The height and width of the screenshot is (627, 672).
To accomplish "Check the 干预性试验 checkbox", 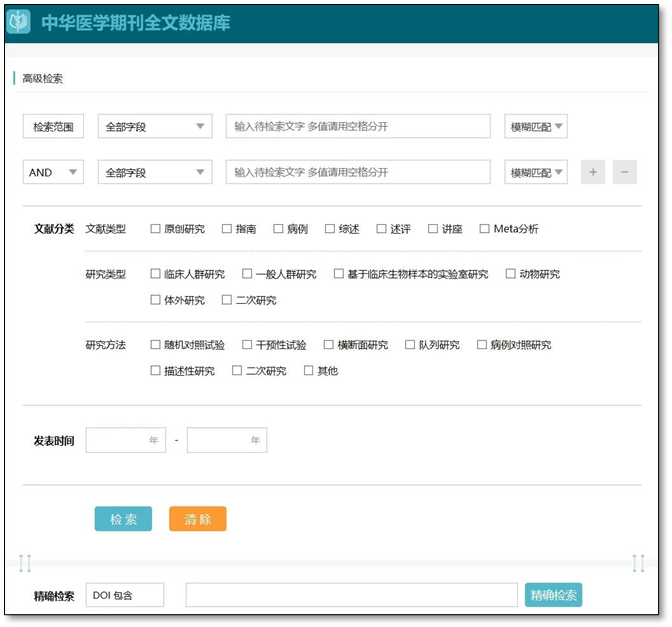I will point(247,345).
